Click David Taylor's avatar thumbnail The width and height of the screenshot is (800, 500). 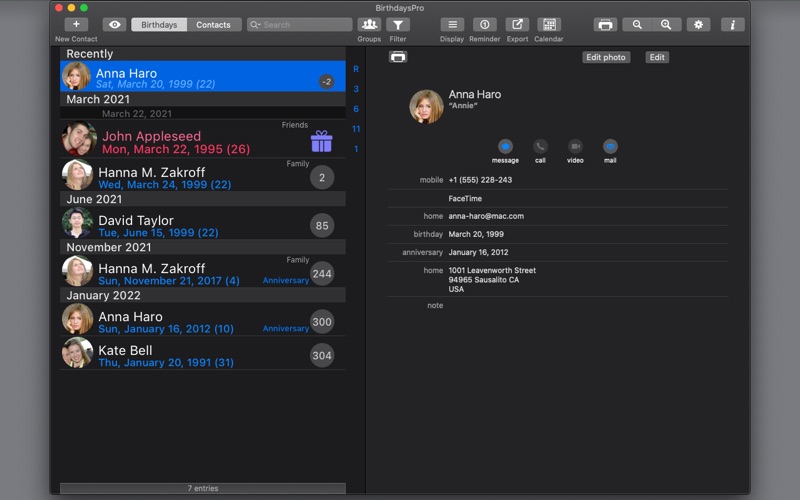pyautogui.click(x=77, y=223)
